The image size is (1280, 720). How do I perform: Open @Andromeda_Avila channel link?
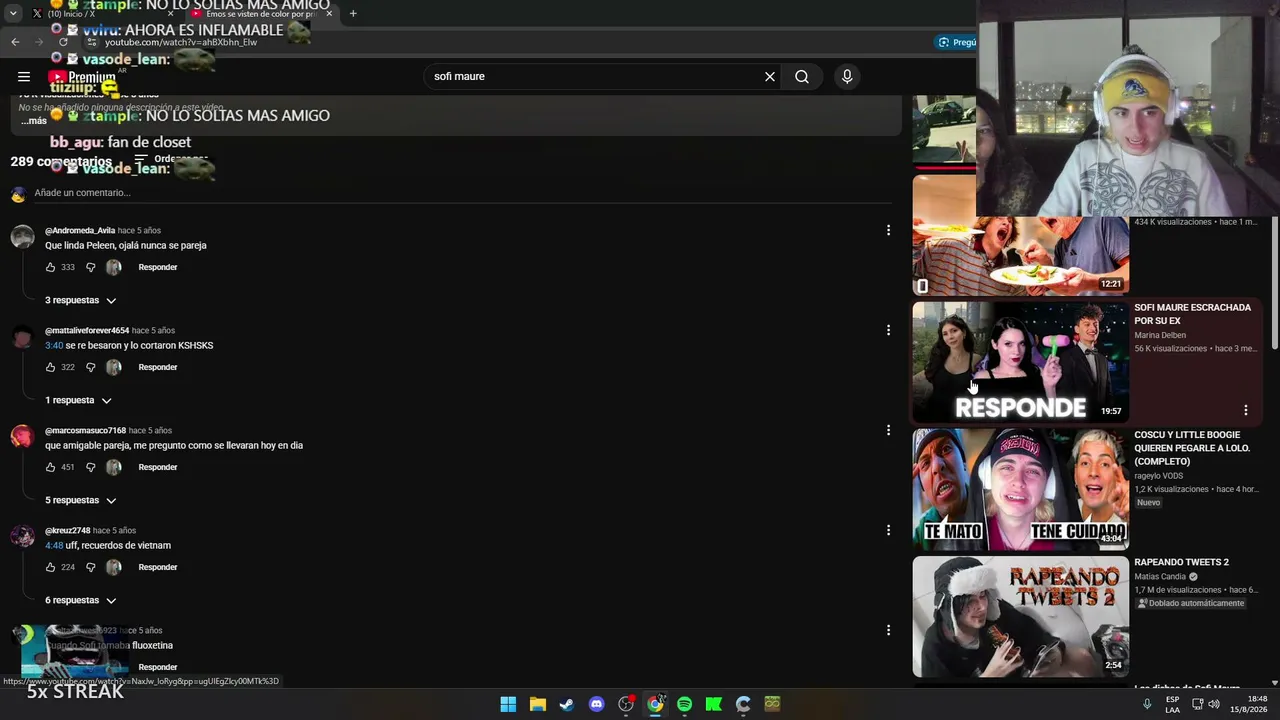(80, 230)
